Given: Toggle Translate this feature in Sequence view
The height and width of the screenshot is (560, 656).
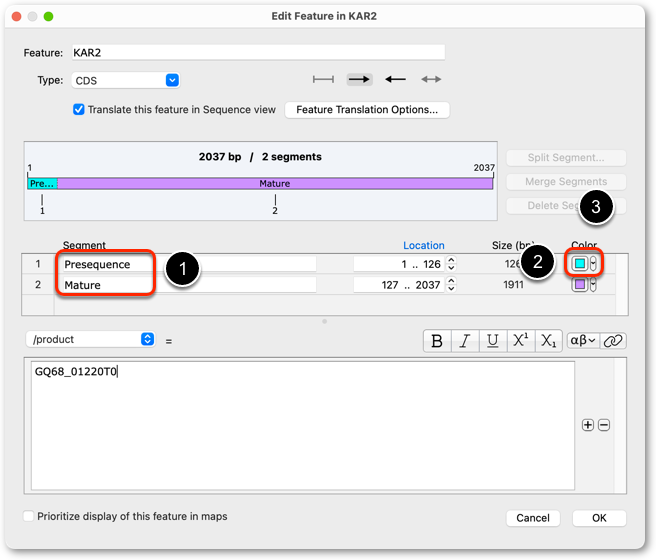Looking at the screenshot, I should pos(79,110).
